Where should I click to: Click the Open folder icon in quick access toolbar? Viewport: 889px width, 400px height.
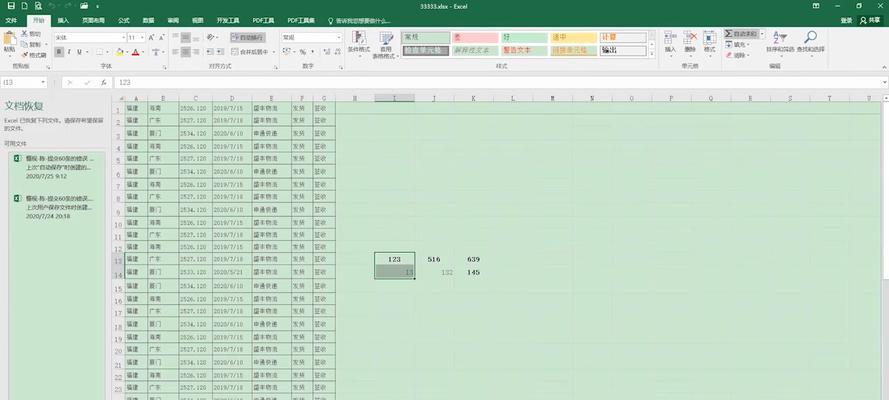pos(84,6)
